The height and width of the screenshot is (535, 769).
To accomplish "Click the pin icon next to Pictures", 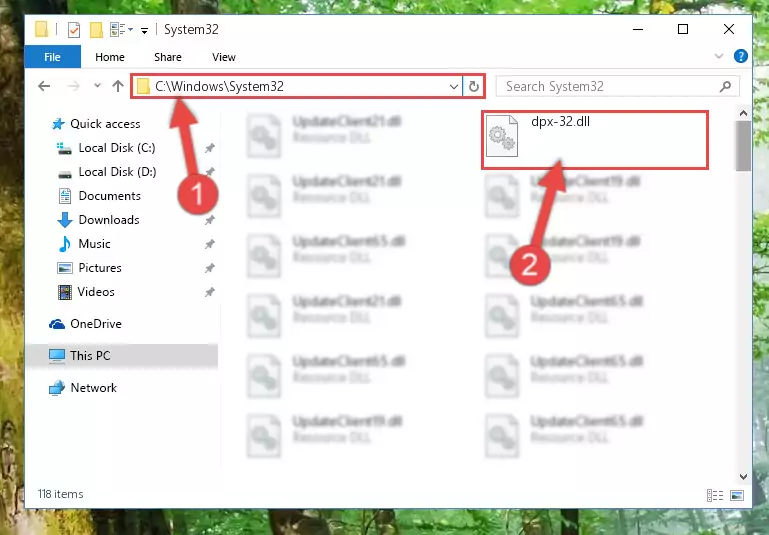I will 209,268.
